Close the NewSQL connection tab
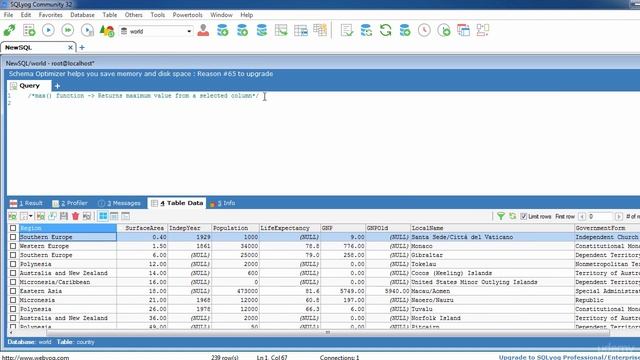The image size is (640, 360). point(70,47)
